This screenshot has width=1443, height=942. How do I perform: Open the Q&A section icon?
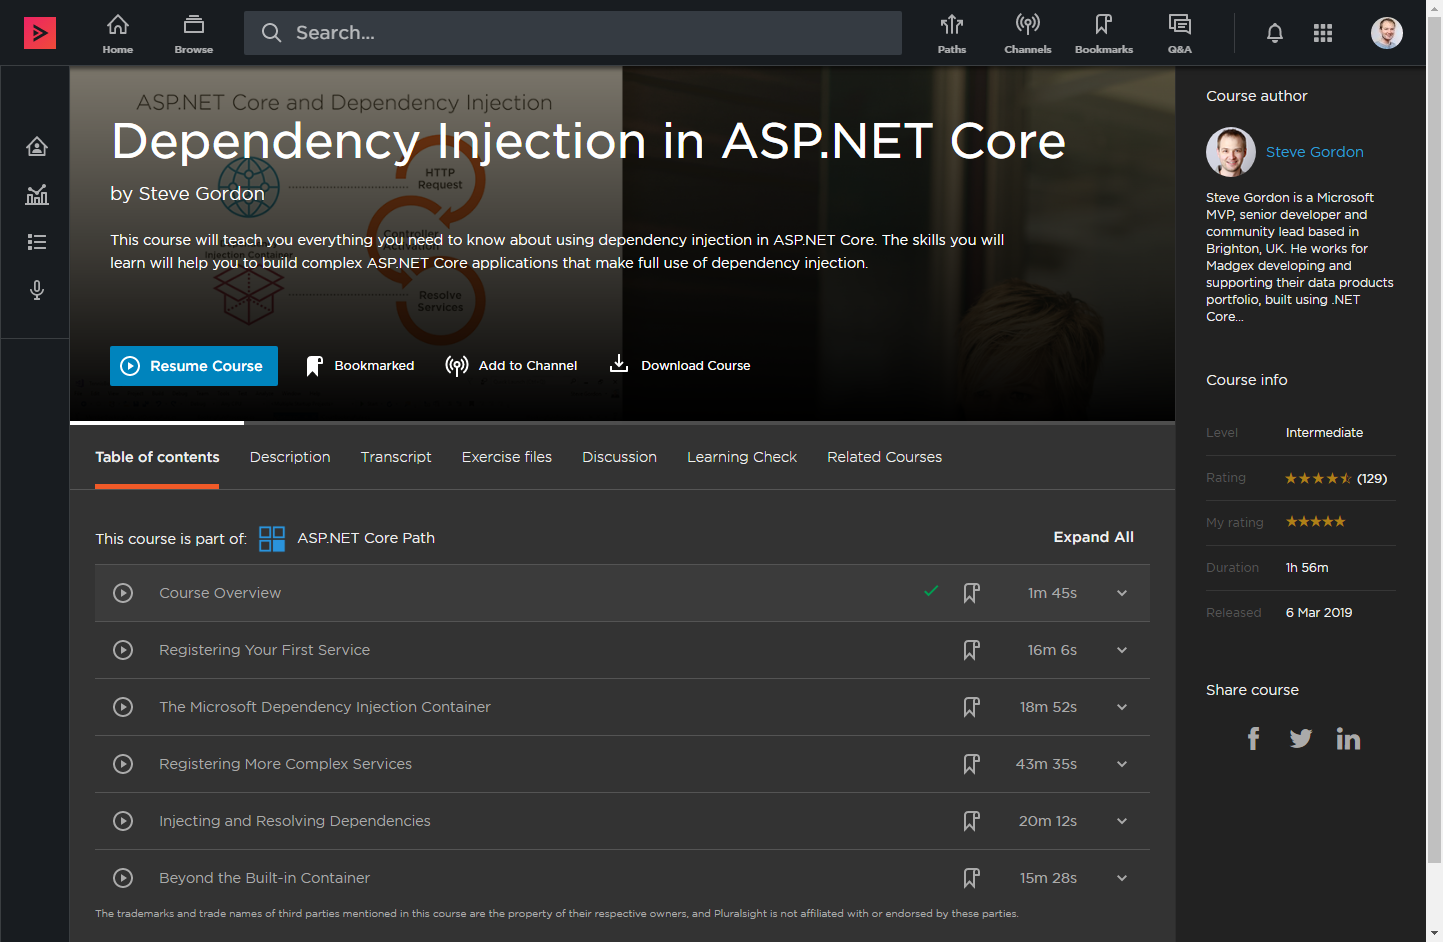point(1179,33)
